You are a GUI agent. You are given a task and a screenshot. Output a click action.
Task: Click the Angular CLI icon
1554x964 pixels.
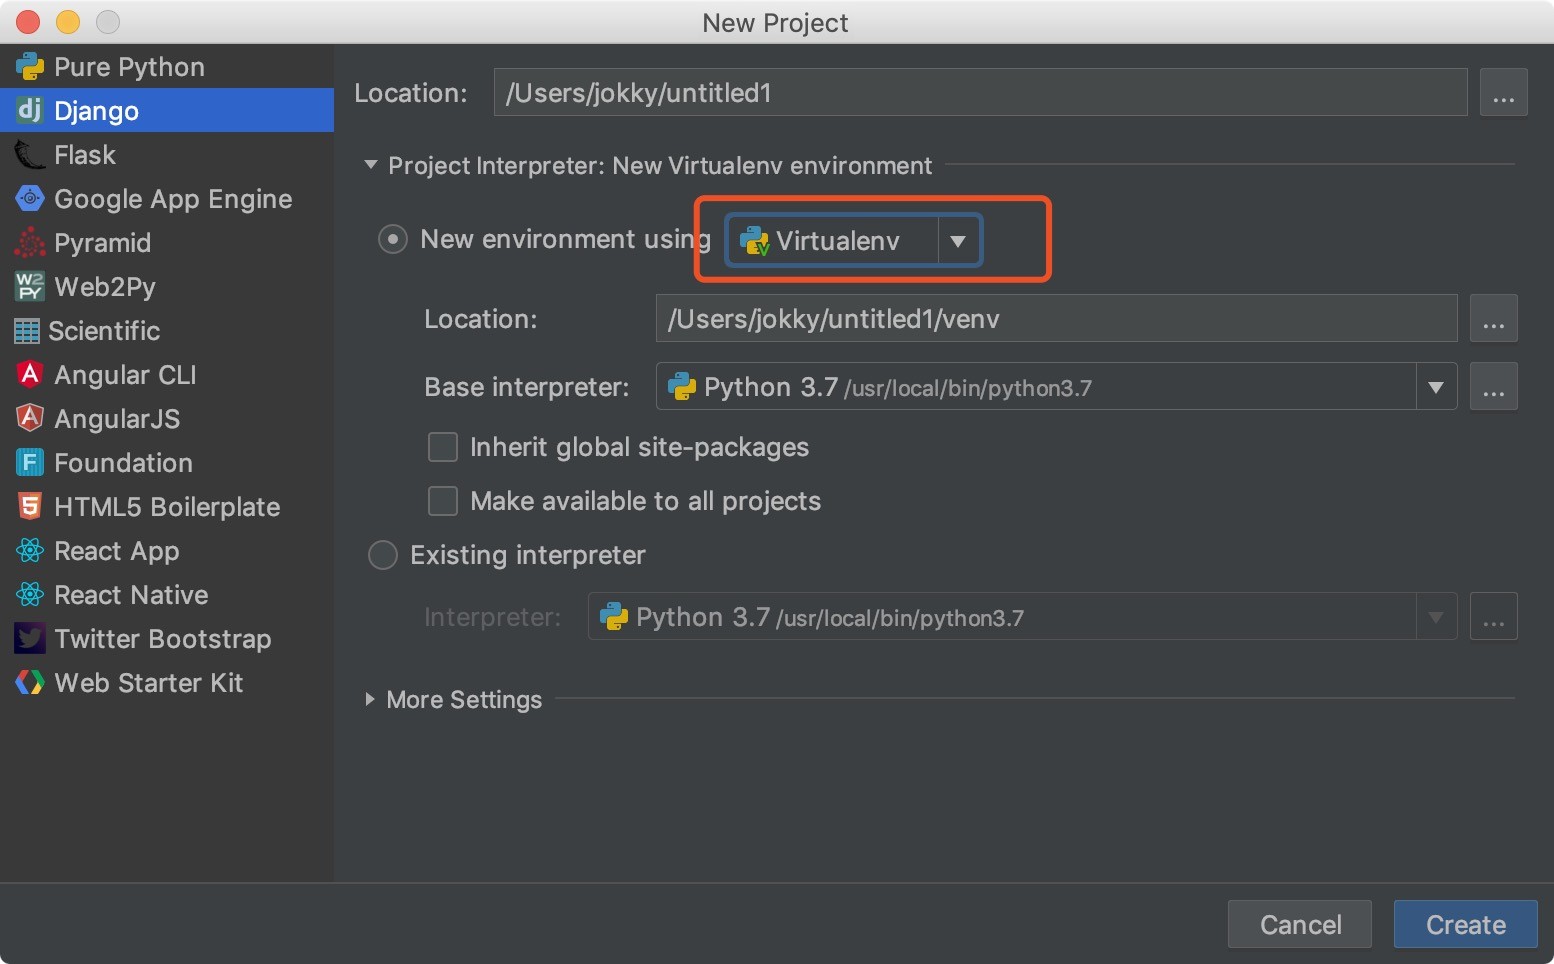(30, 375)
